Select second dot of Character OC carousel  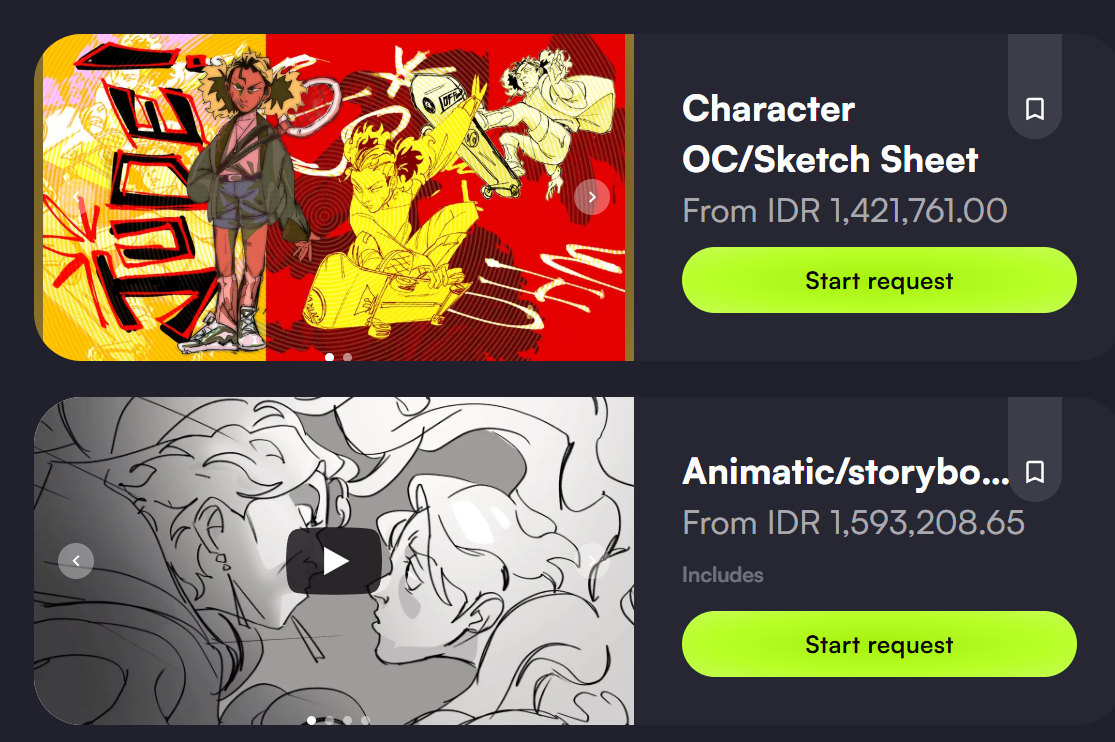[x=347, y=356]
